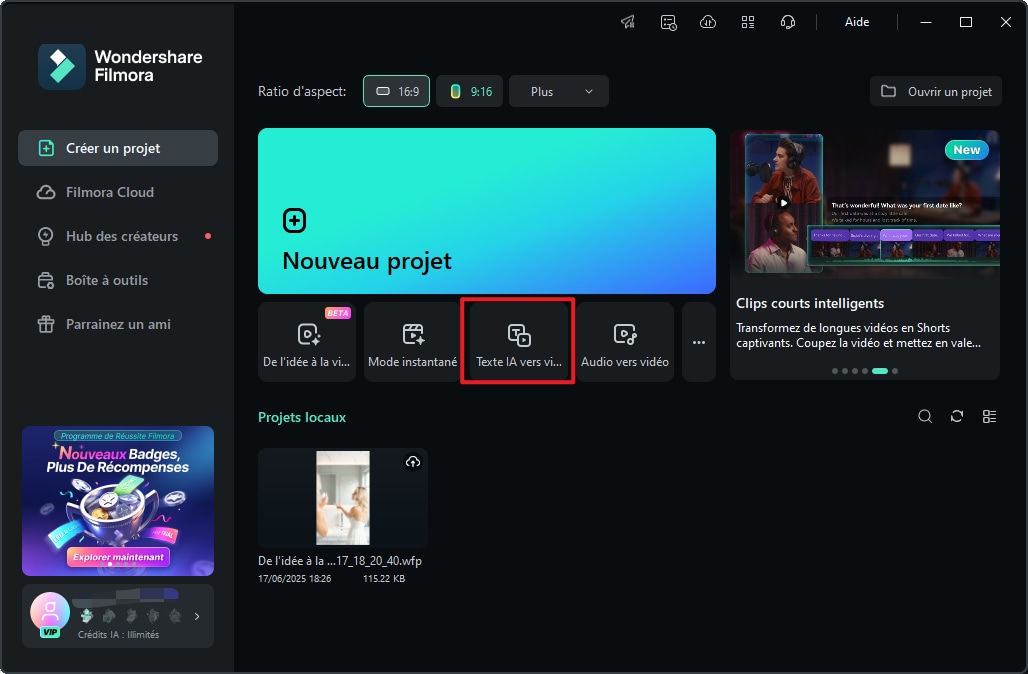The width and height of the screenshot is (1028, 674).
Task: Upload project to cloud icon on thumbnail
Action: [x=412, y=462]
